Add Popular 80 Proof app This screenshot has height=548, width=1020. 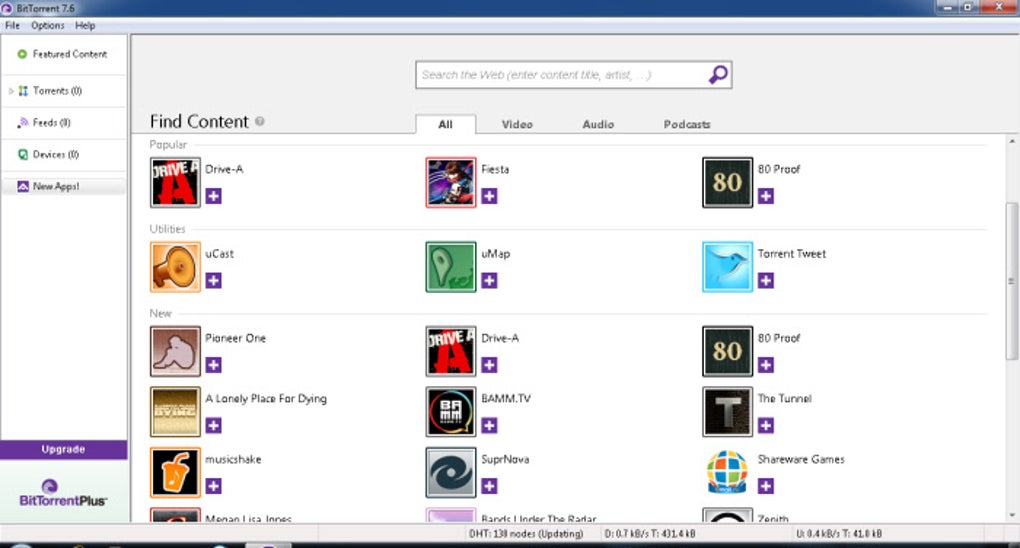[766, 196]
